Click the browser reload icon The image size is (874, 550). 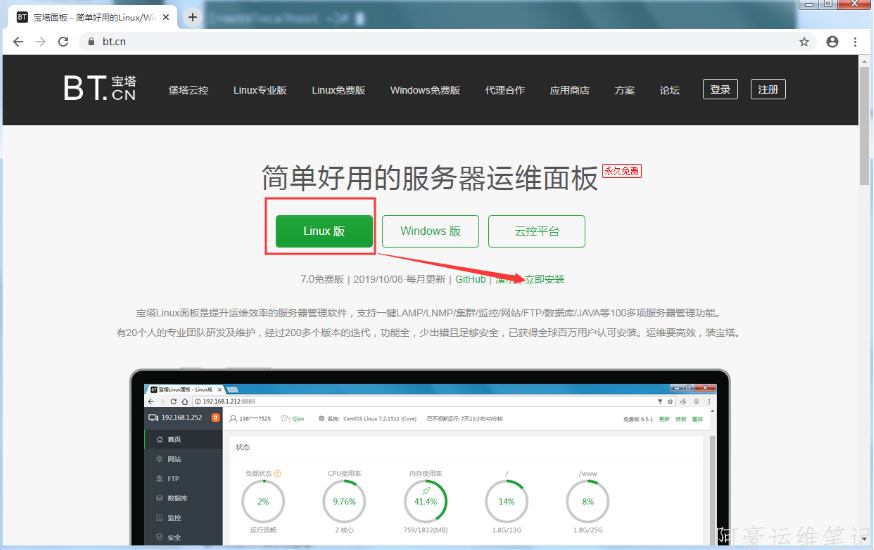[x=63, y=42]
